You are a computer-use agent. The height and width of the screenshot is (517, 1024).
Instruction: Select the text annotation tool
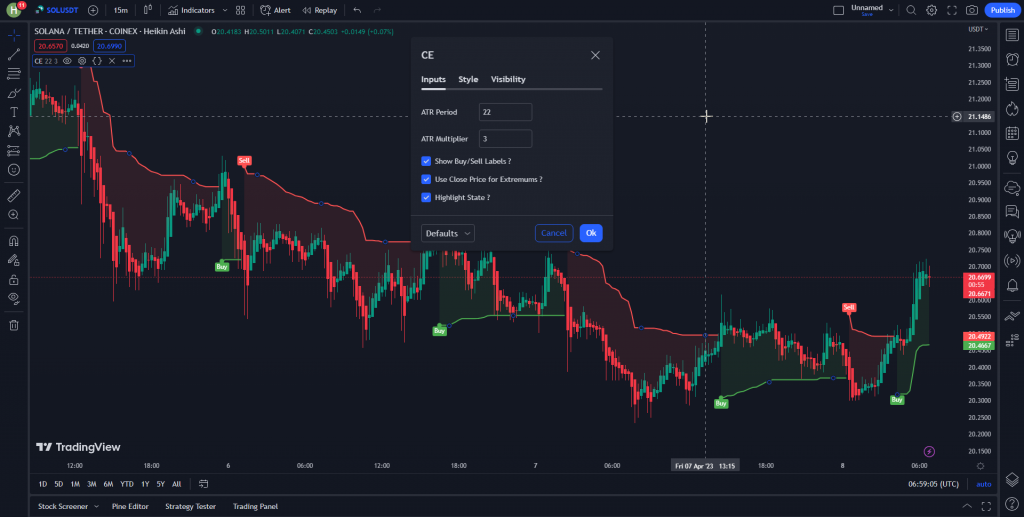tap(14, 112)
